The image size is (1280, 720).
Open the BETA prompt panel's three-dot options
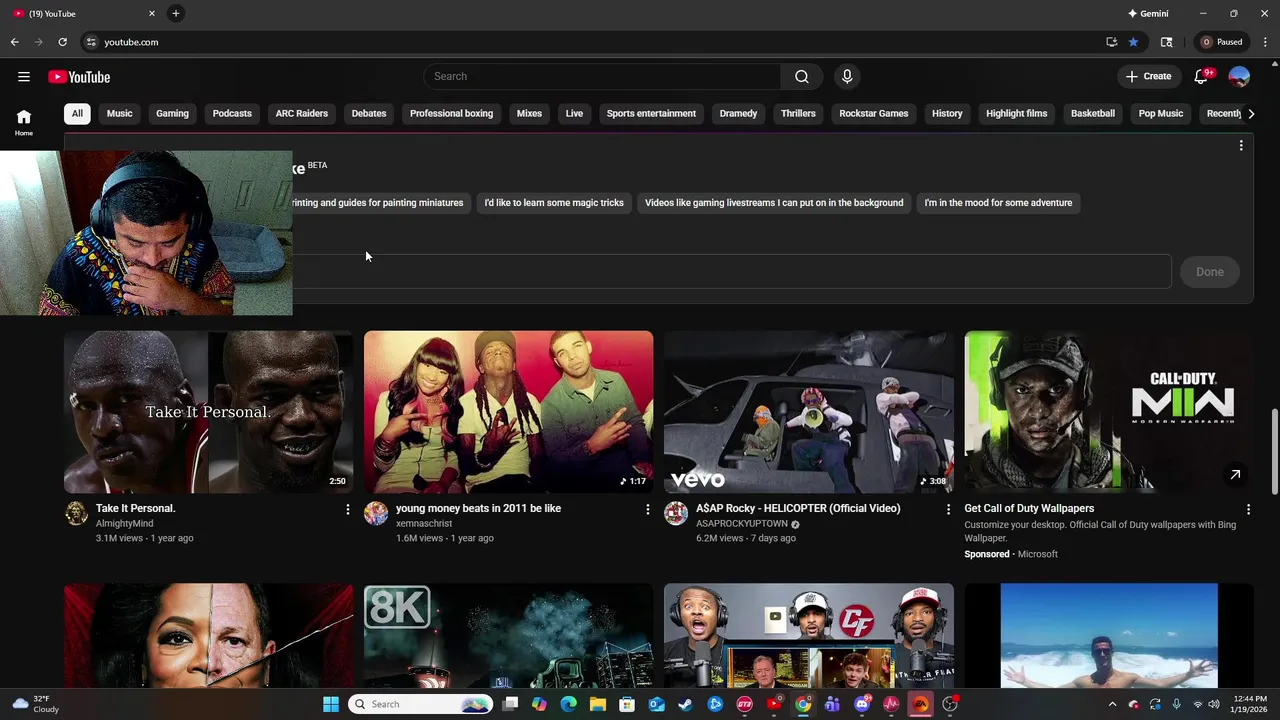click(1241, 146)
